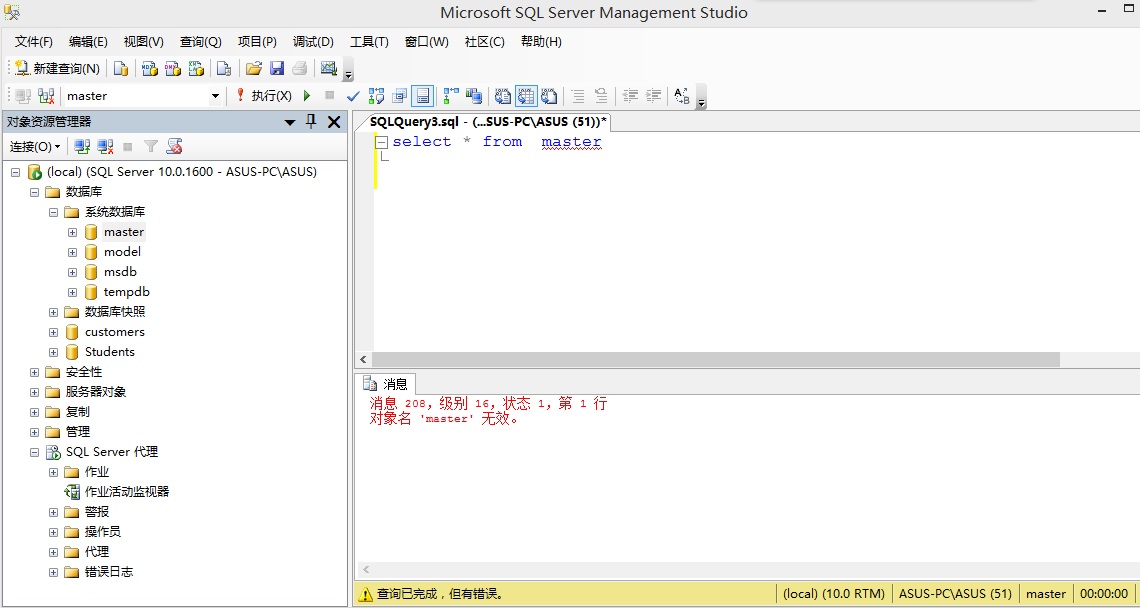The image size is (1140, 608).
Task: Click Specify Values for Template Parameters icon
Action: [682, 96]
